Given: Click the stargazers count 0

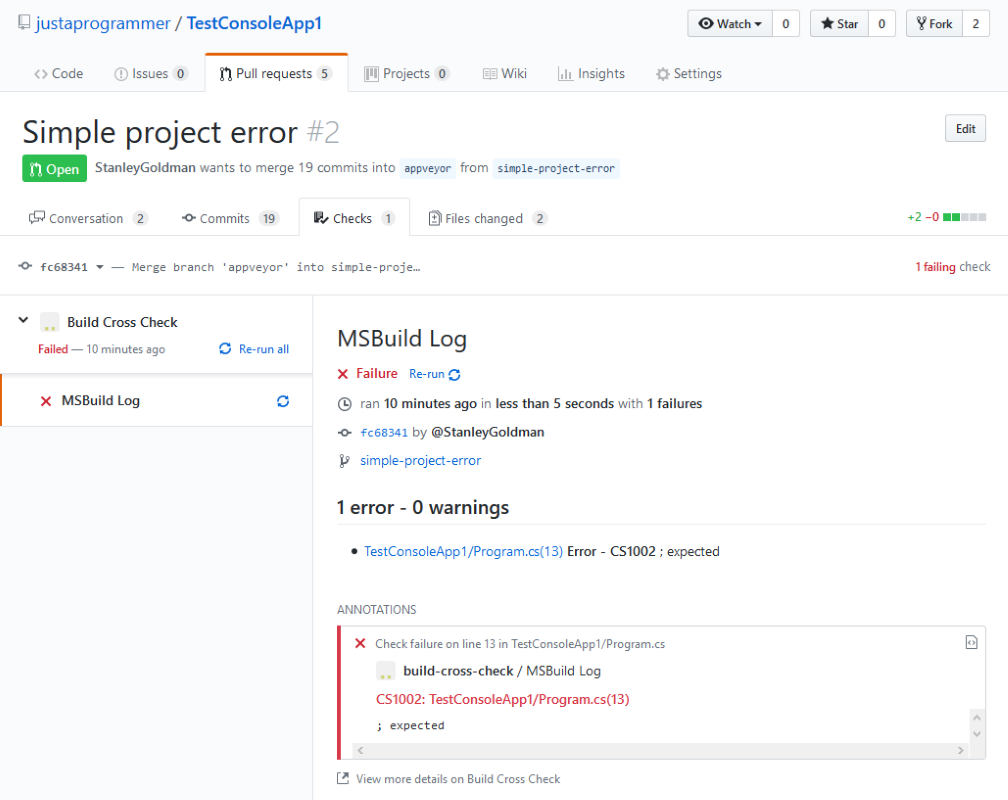Looking at the screenshot, I should tap(882, 24).
